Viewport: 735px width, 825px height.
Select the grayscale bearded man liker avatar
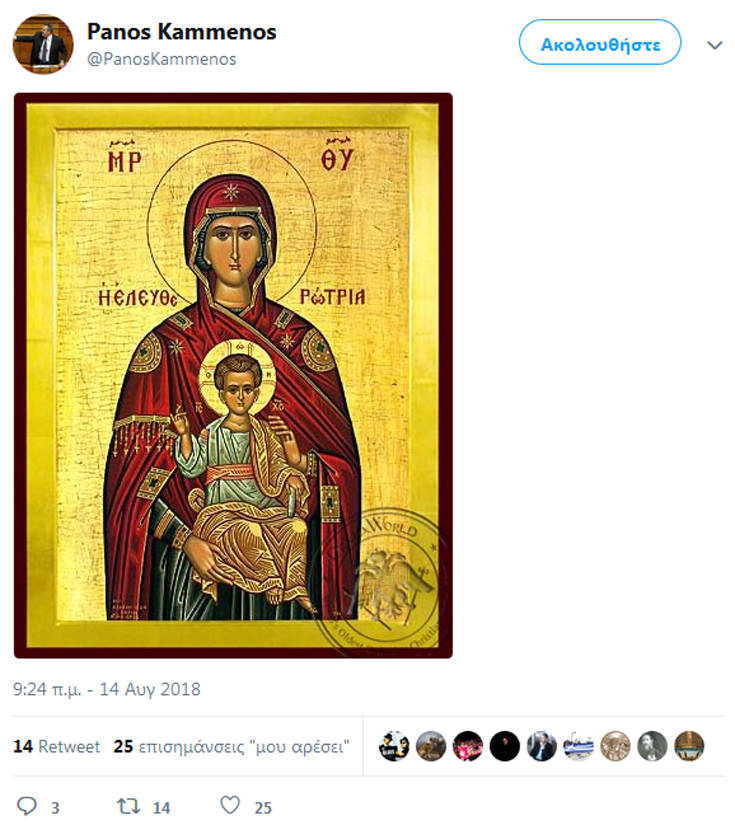tap(652, 746)
